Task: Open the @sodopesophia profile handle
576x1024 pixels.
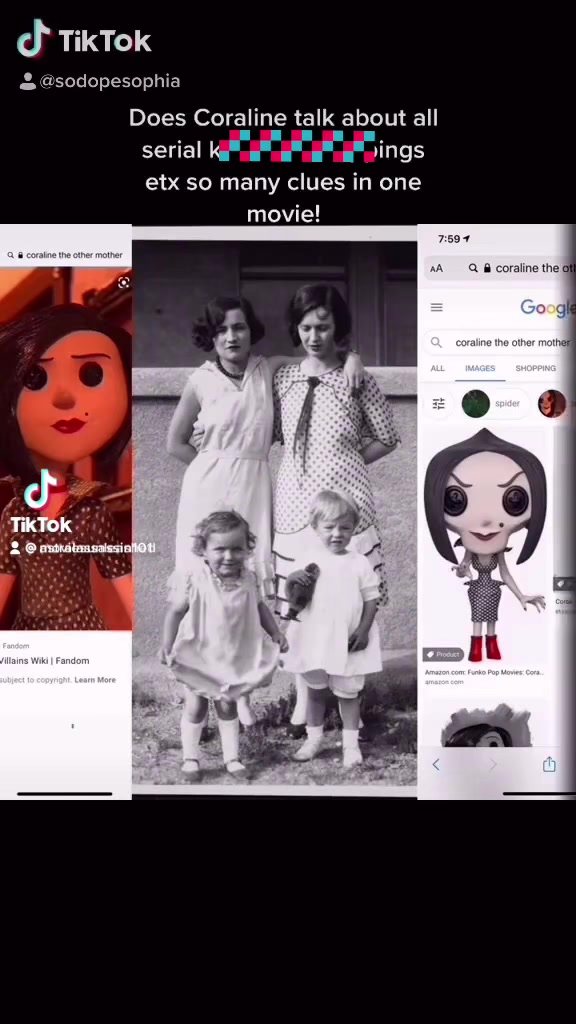Action: pos(100,81)
